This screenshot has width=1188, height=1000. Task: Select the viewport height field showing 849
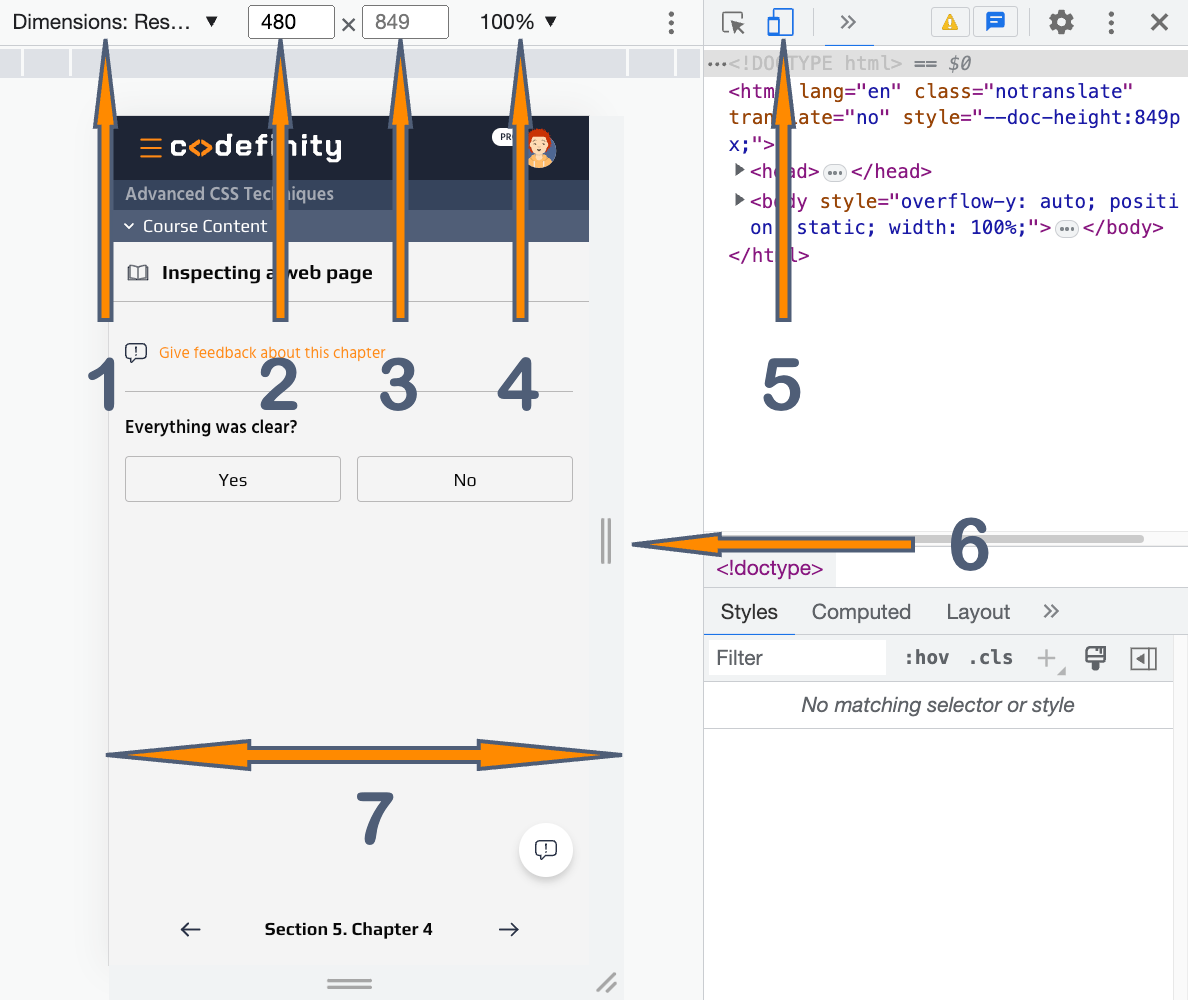coord(405,22)
